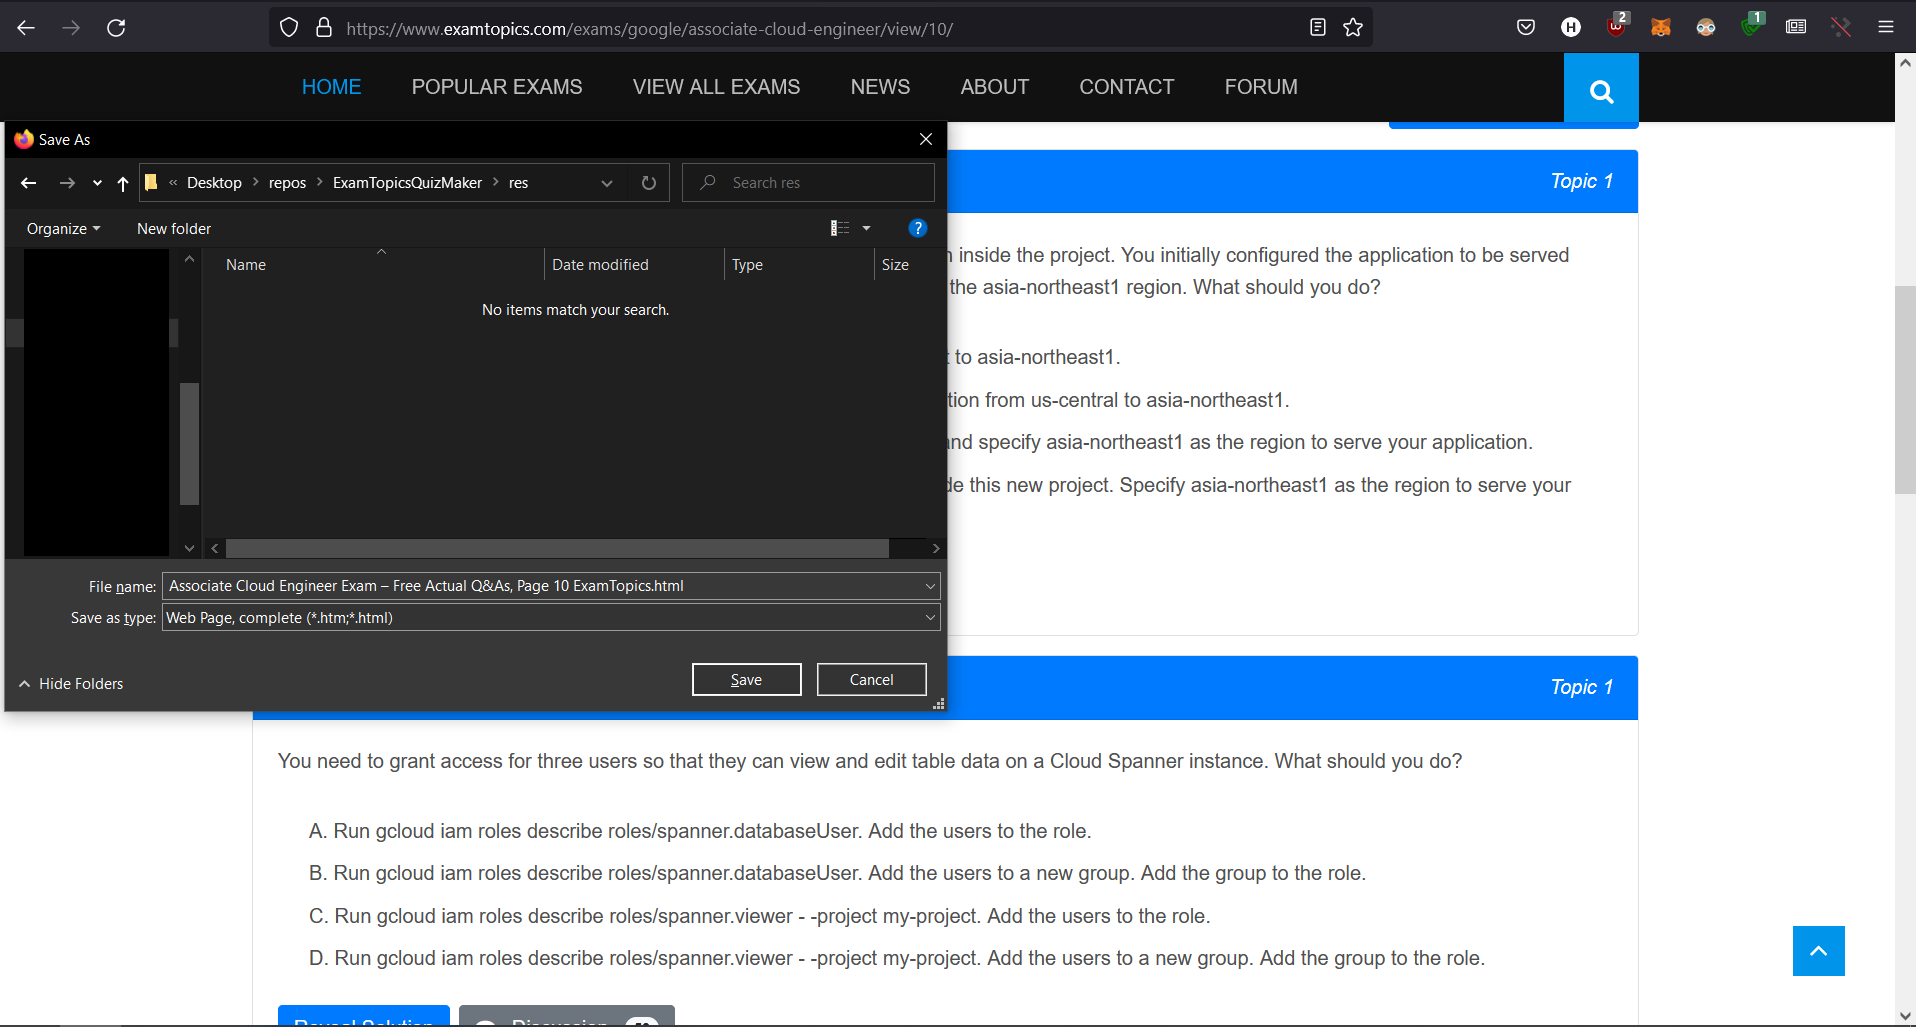Click the tracking protection shield icon
The width and height of the screenshot is (1916, 1027).
[x=289, y=28]
